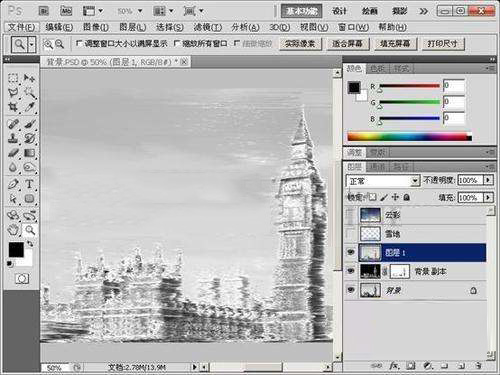Select the Rectangular Marquee tool
Viewport: 500px width, 375px height.
pyautogui.click(x=13, y=79)
